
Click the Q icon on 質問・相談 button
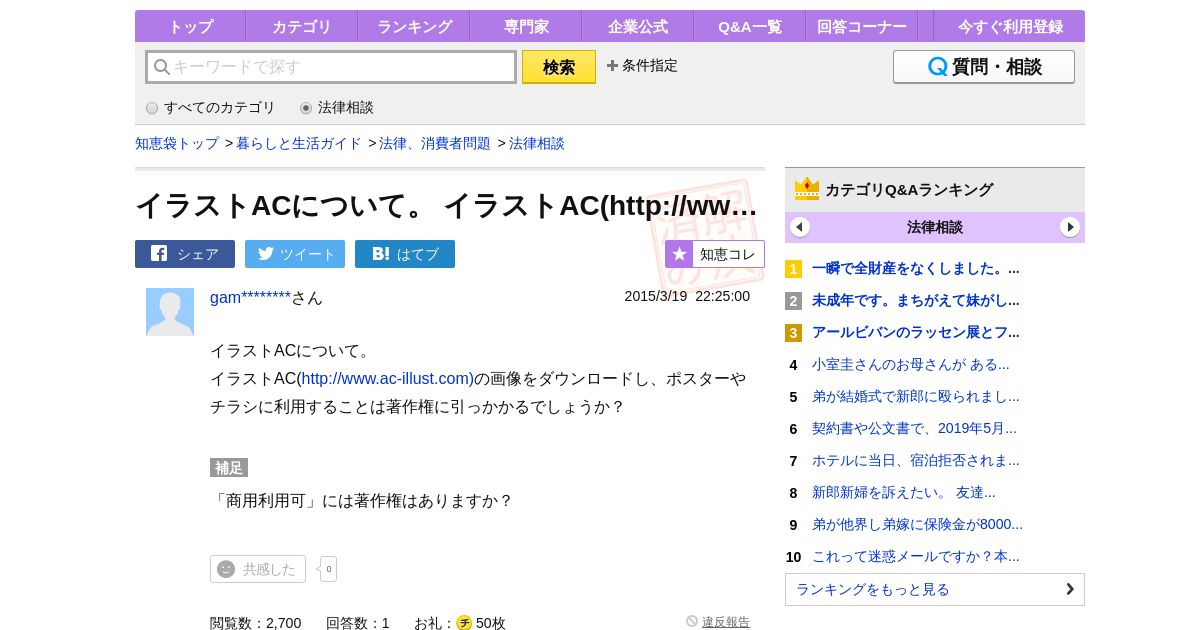click(937, 67)
